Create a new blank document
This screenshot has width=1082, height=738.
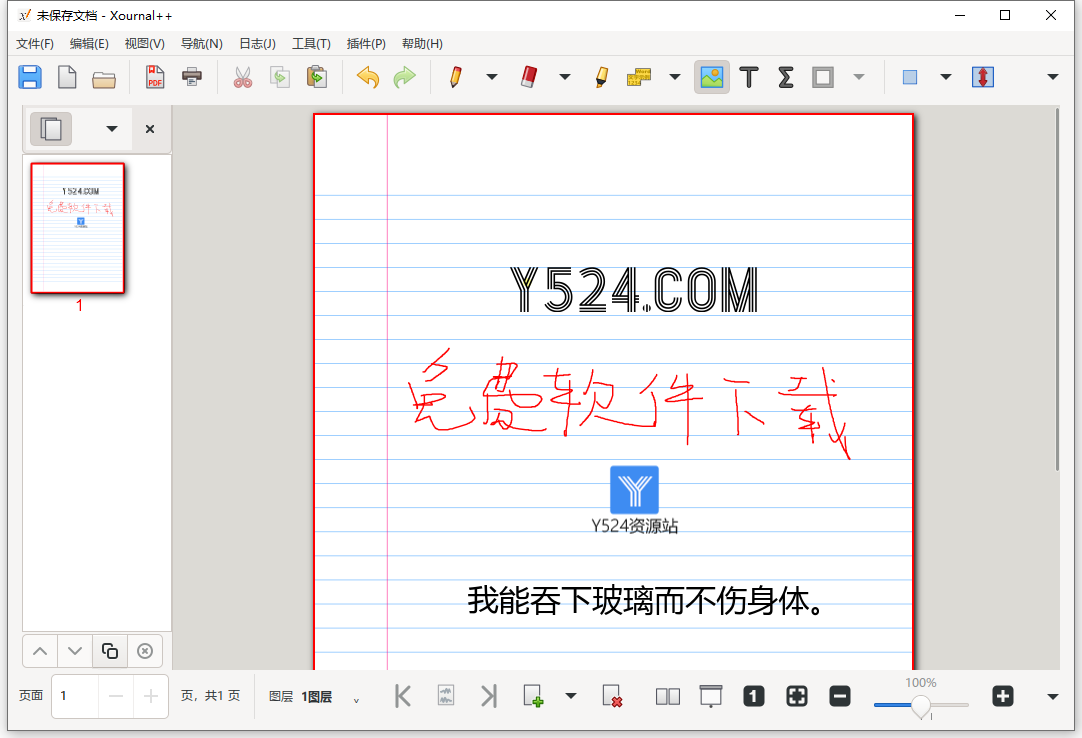coord(67,77)
